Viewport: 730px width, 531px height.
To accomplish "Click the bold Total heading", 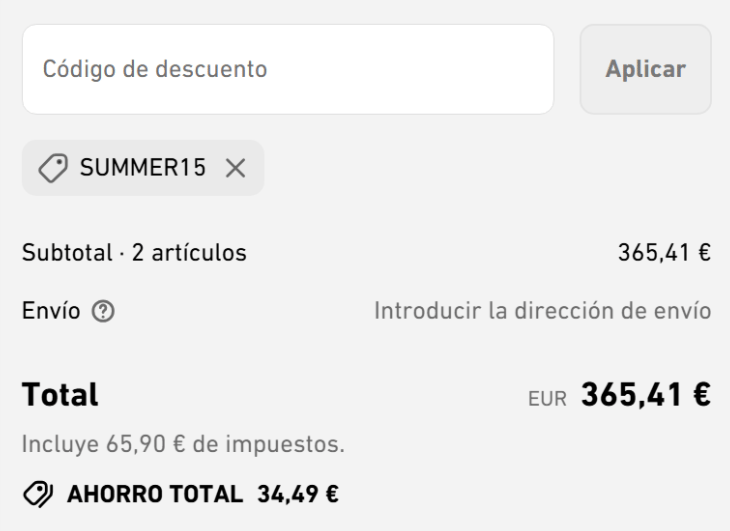I will (60, 396).
